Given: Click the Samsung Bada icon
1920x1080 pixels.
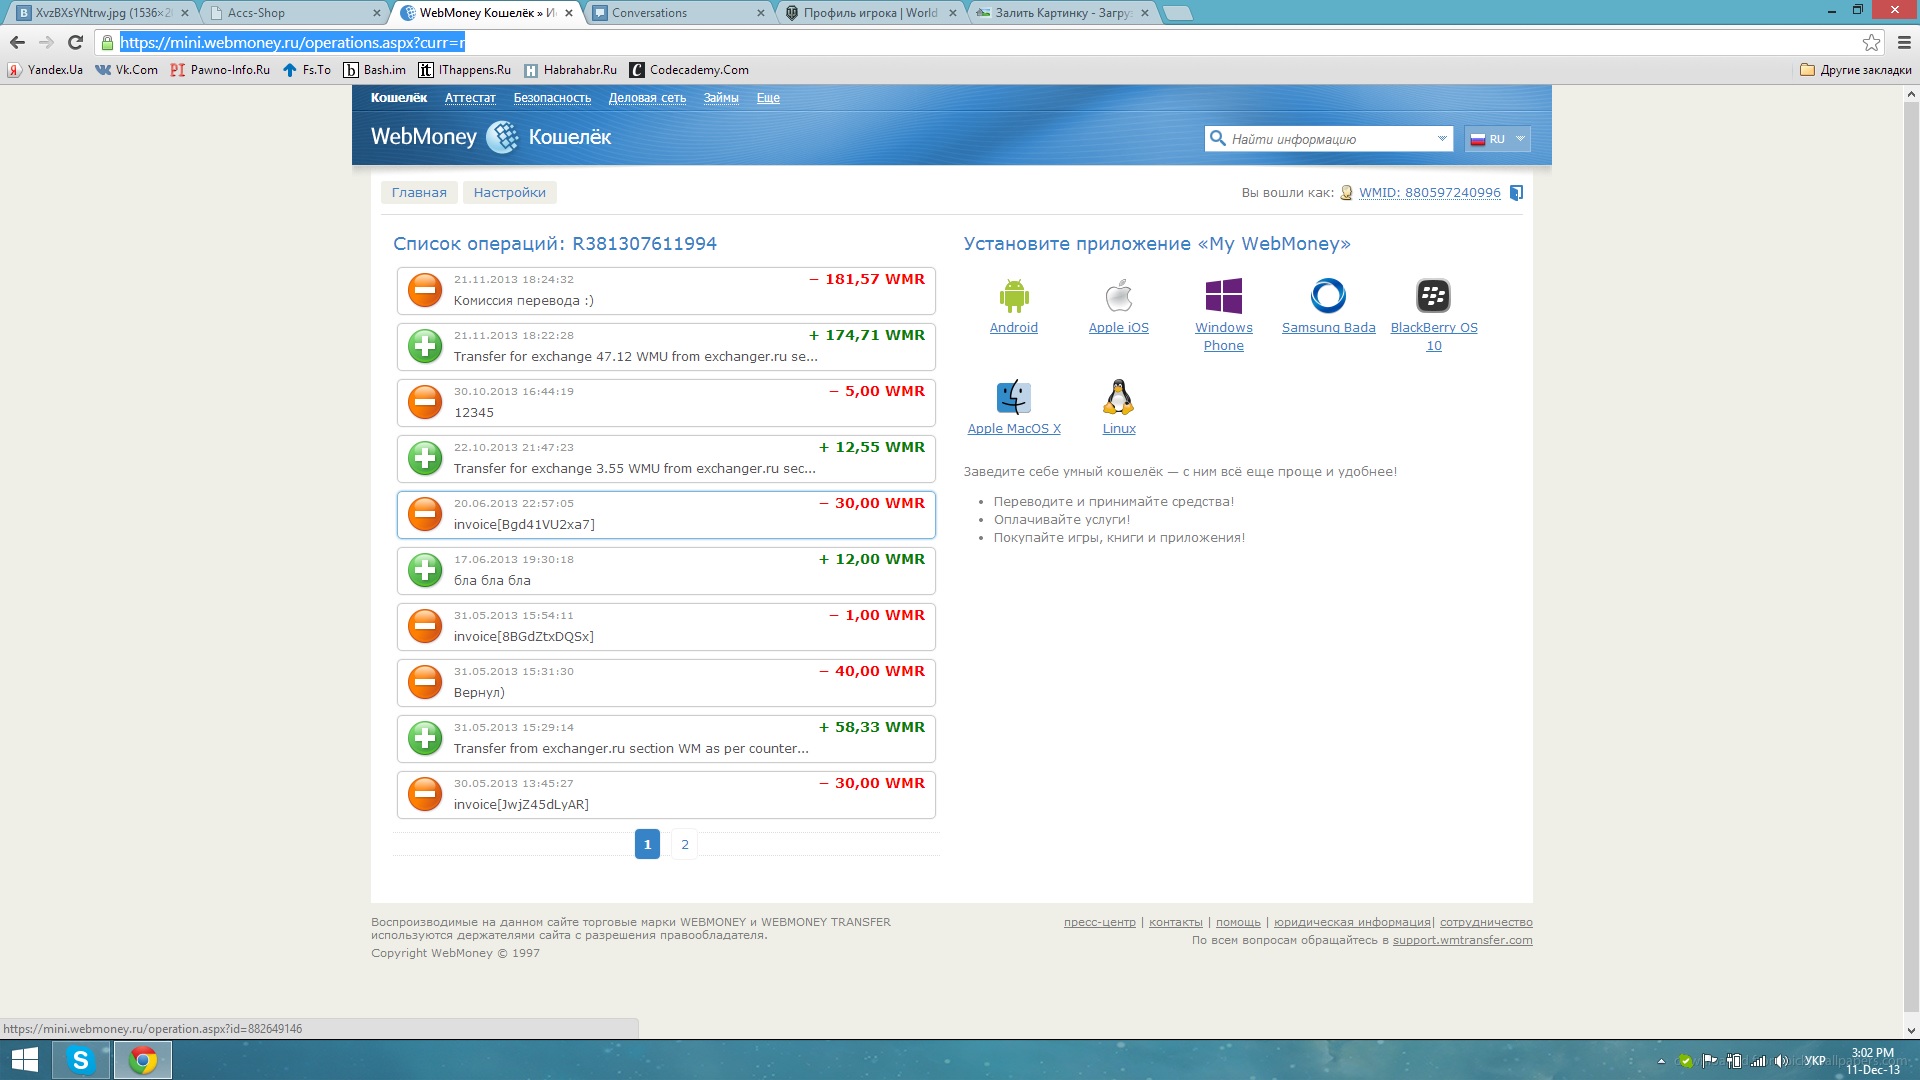Looking at the screenshot, I should point(1328,296).
